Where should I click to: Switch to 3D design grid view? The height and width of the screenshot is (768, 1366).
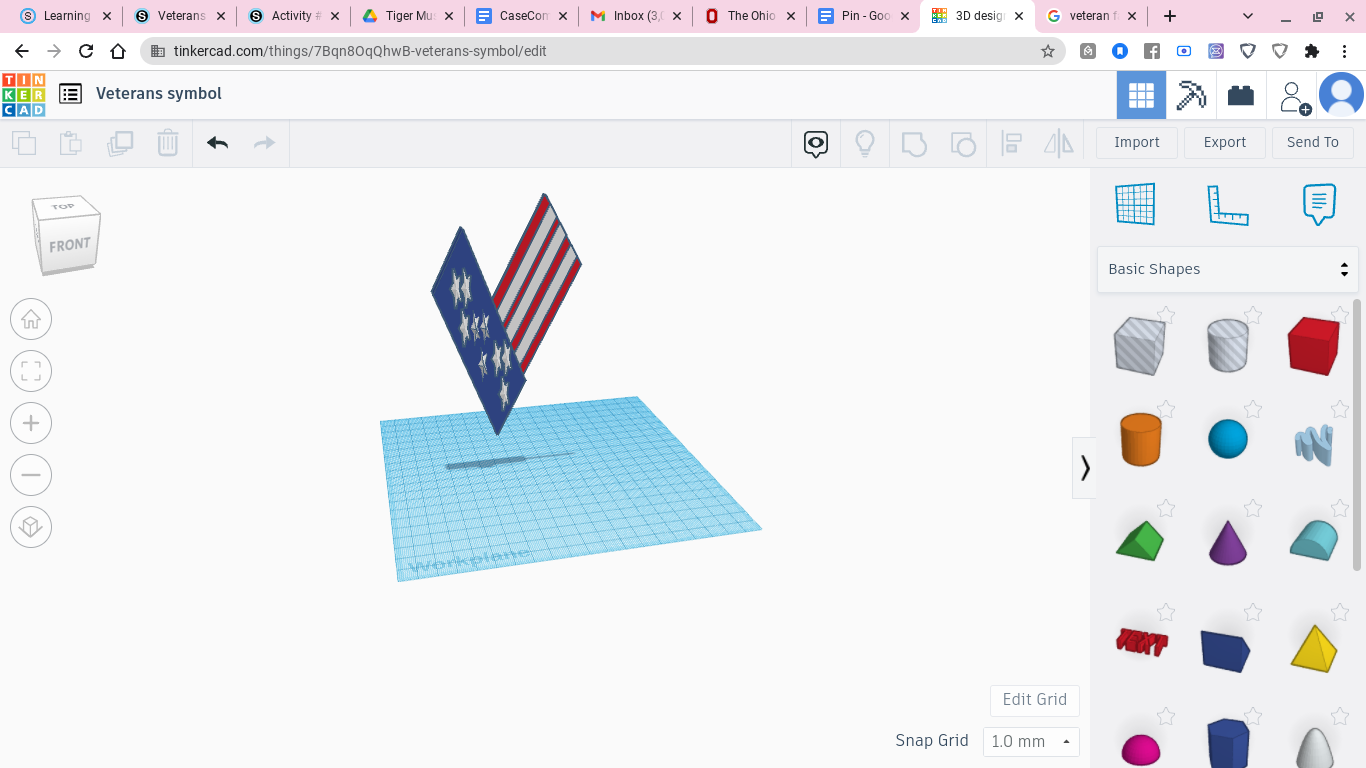tap(1141, 95)
